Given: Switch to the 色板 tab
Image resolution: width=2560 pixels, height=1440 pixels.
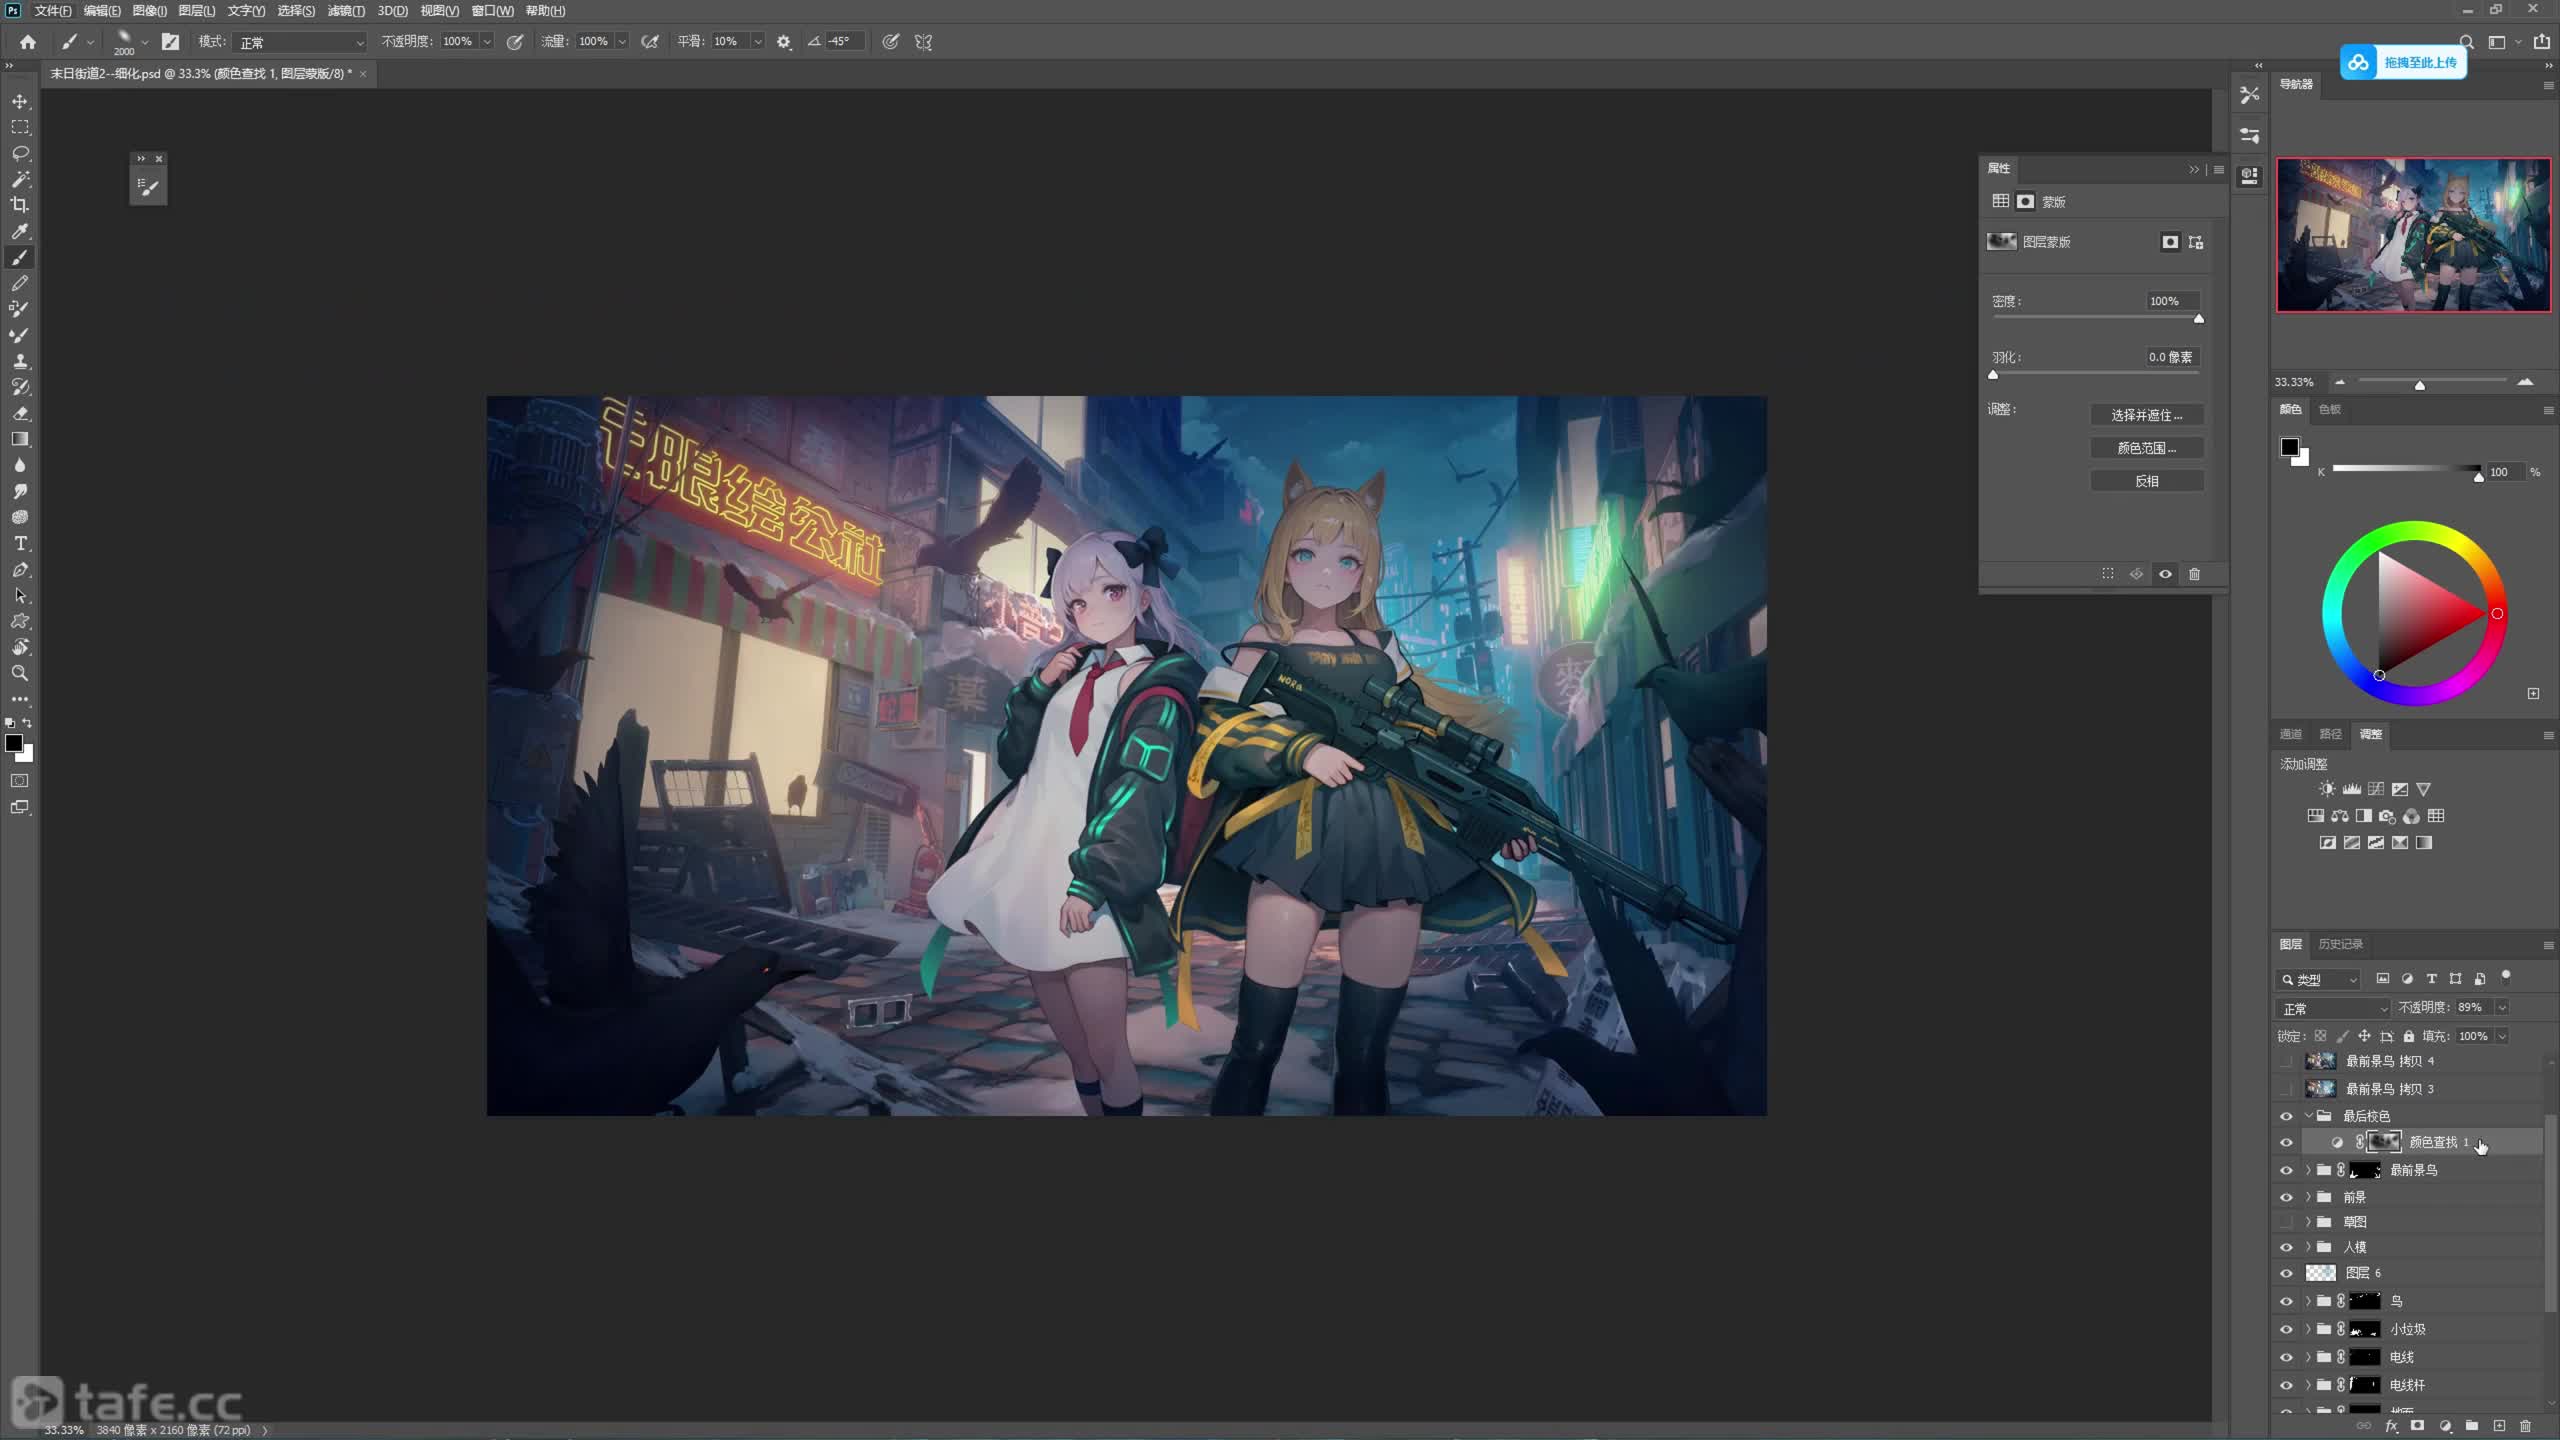Looking at the screenshot, I should point(2329,409).
